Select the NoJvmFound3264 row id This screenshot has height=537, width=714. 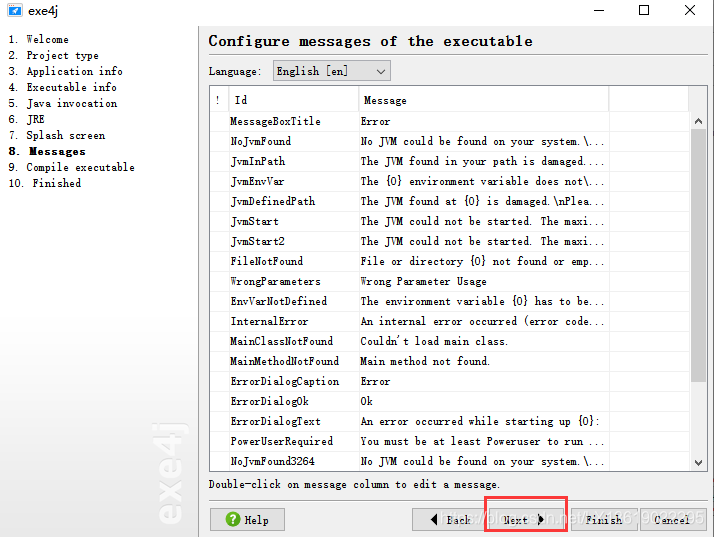(272, 462)
